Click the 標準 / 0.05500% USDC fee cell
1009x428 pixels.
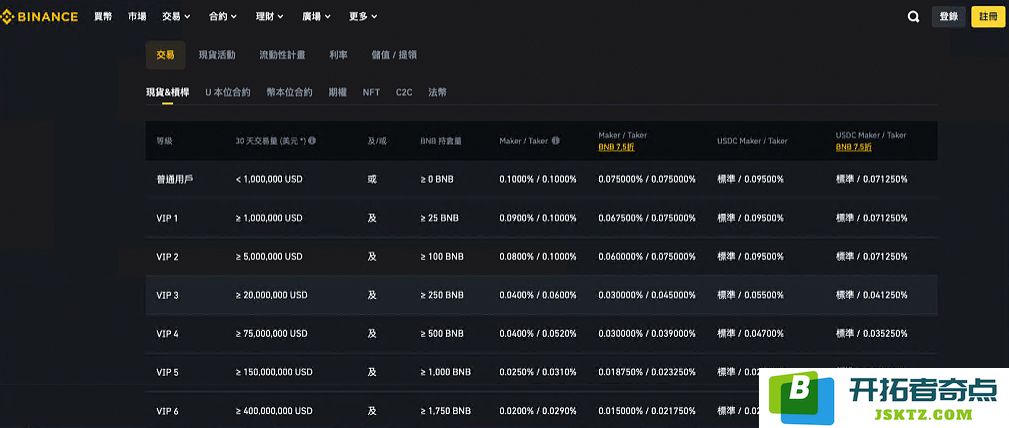tap(750, 295)
